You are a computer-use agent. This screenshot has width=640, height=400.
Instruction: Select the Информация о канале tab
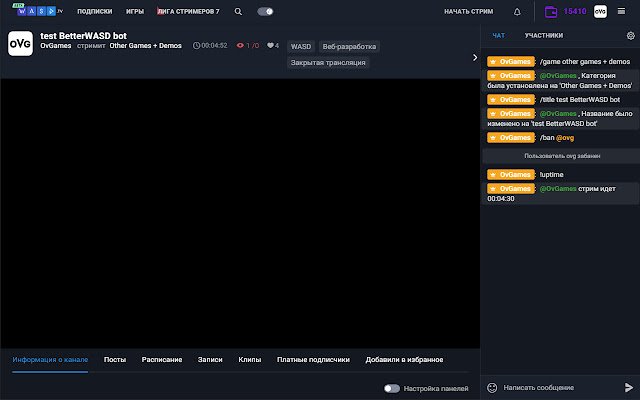point(50,360)
